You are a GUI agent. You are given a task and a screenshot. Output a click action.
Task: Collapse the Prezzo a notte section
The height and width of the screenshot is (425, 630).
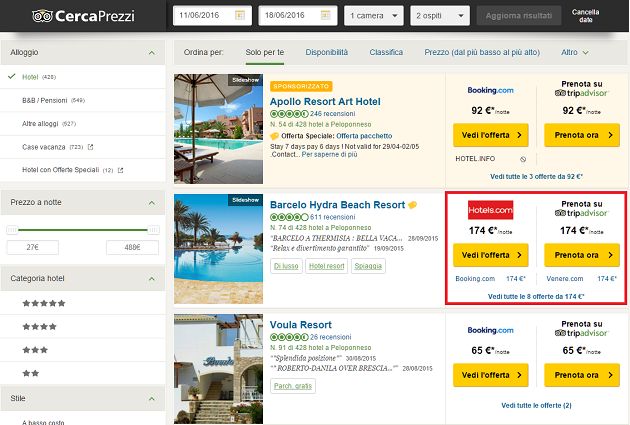[x=151, y=202]
